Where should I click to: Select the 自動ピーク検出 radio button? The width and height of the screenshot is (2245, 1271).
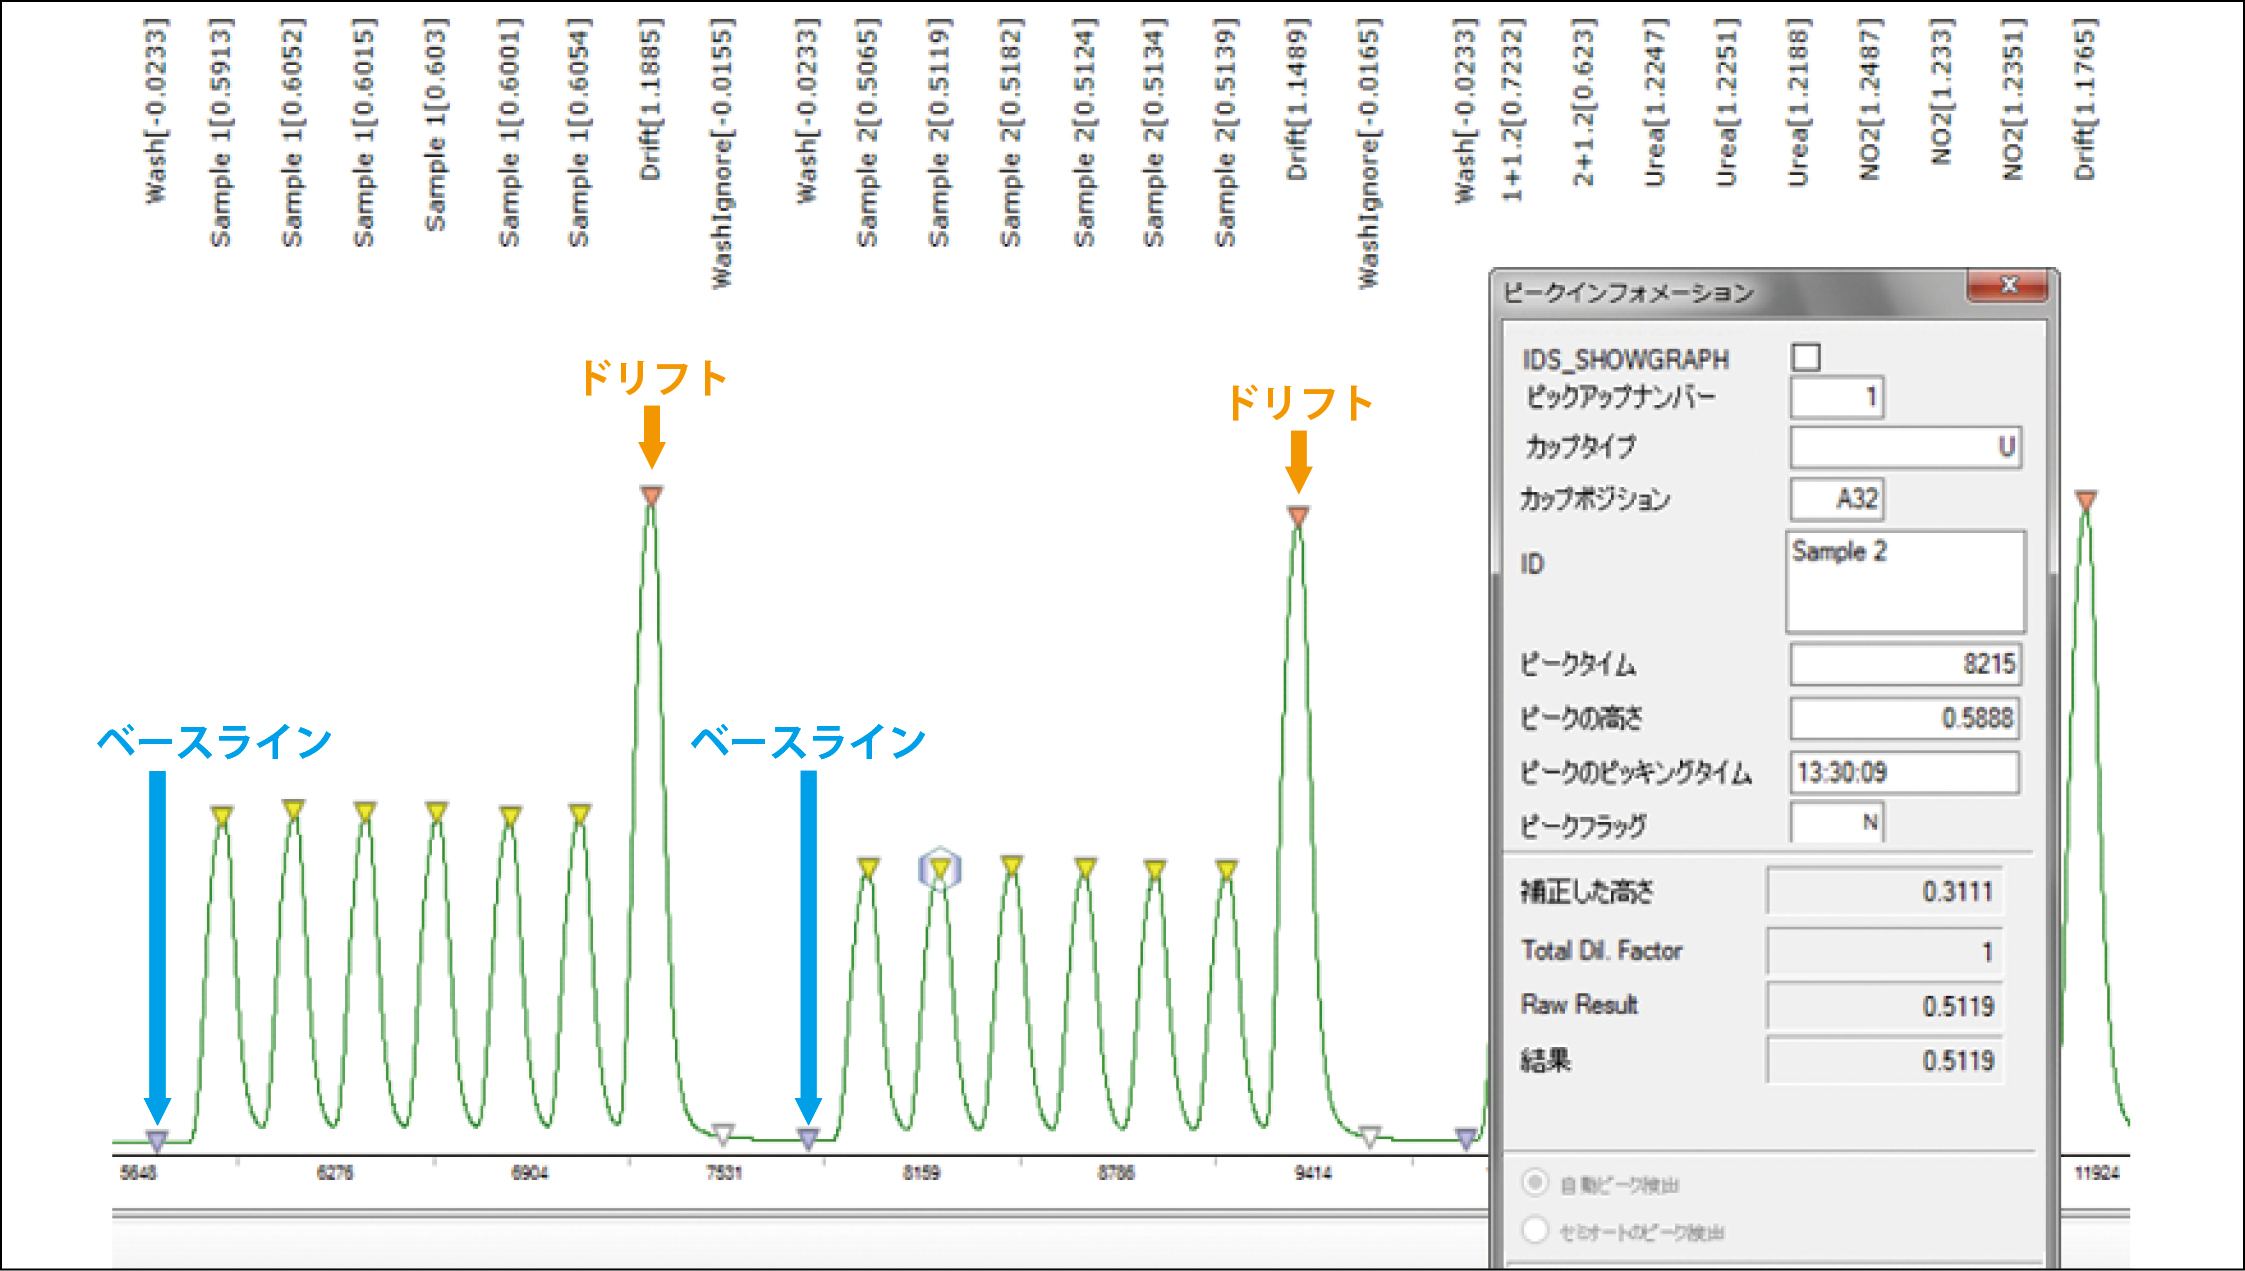tap(1535, 1183)
